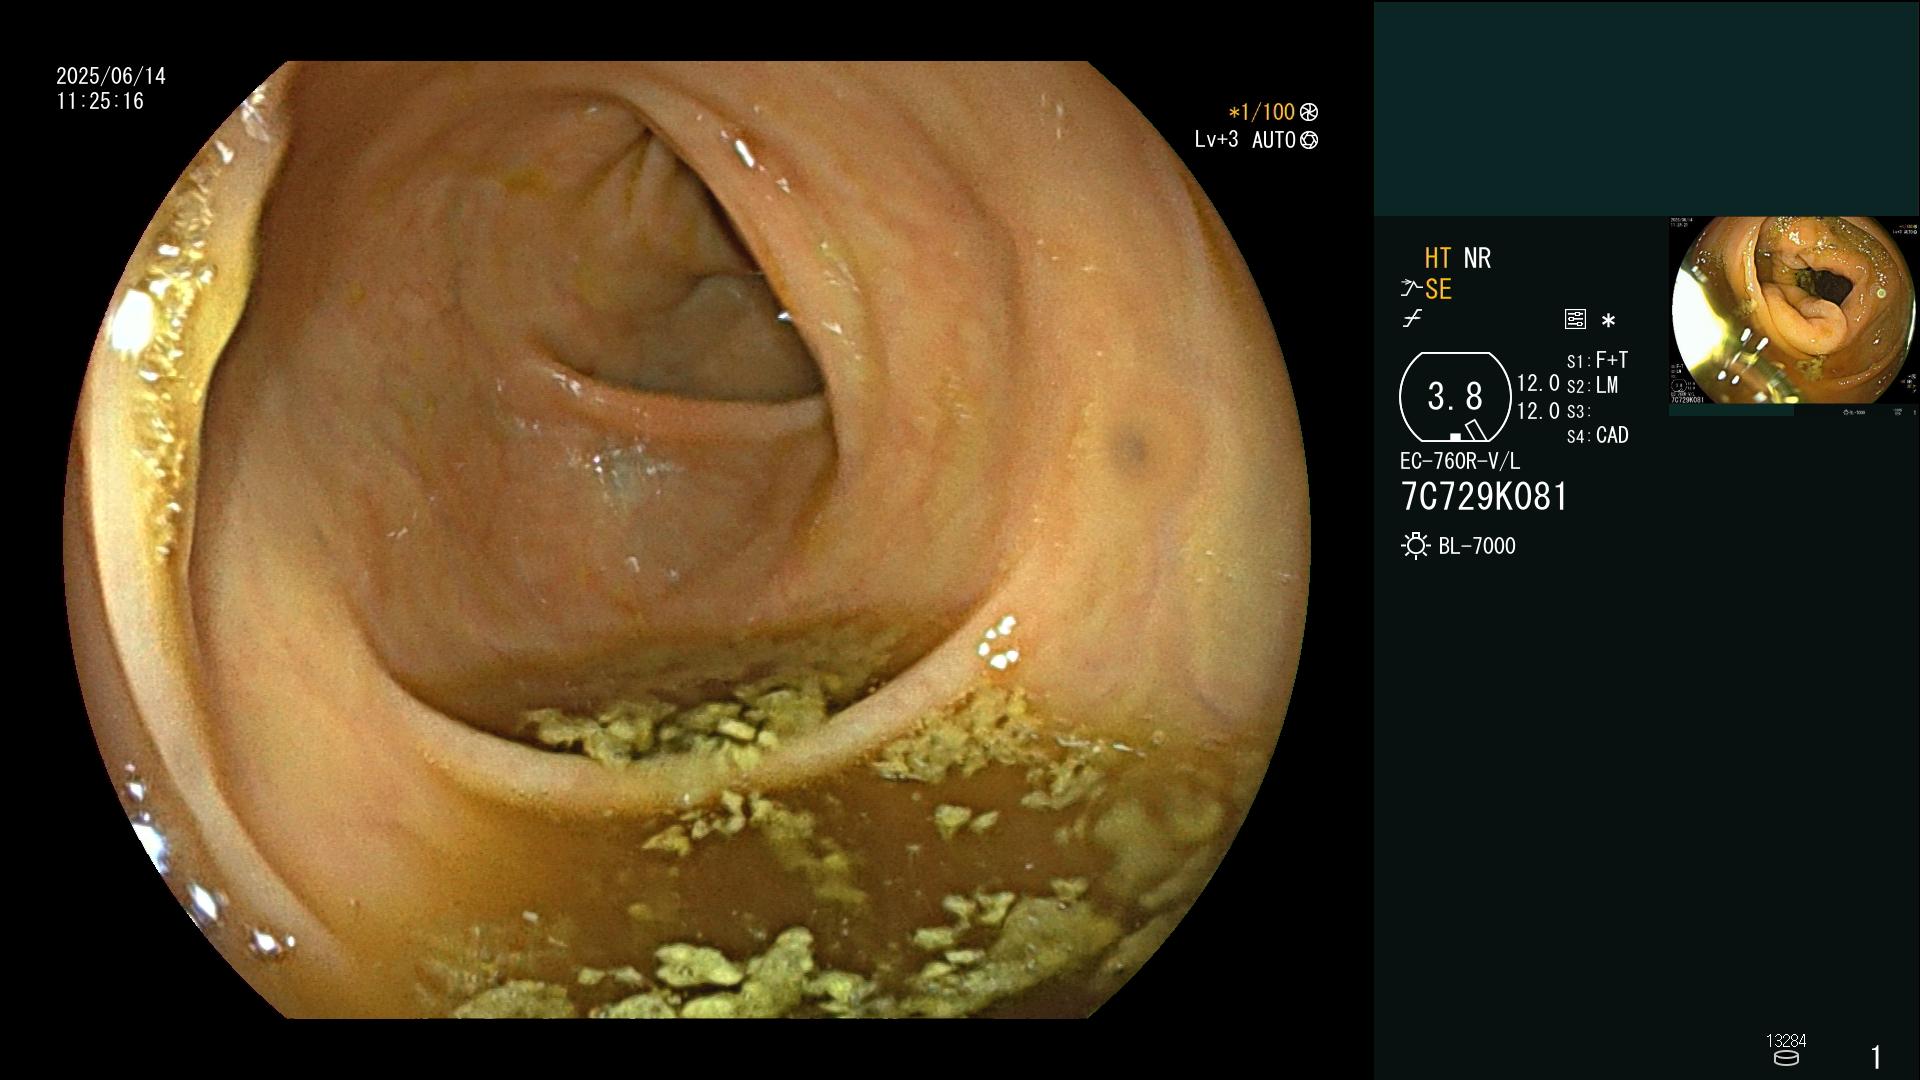Click the remaining image count 13284

[1786, 1041]
